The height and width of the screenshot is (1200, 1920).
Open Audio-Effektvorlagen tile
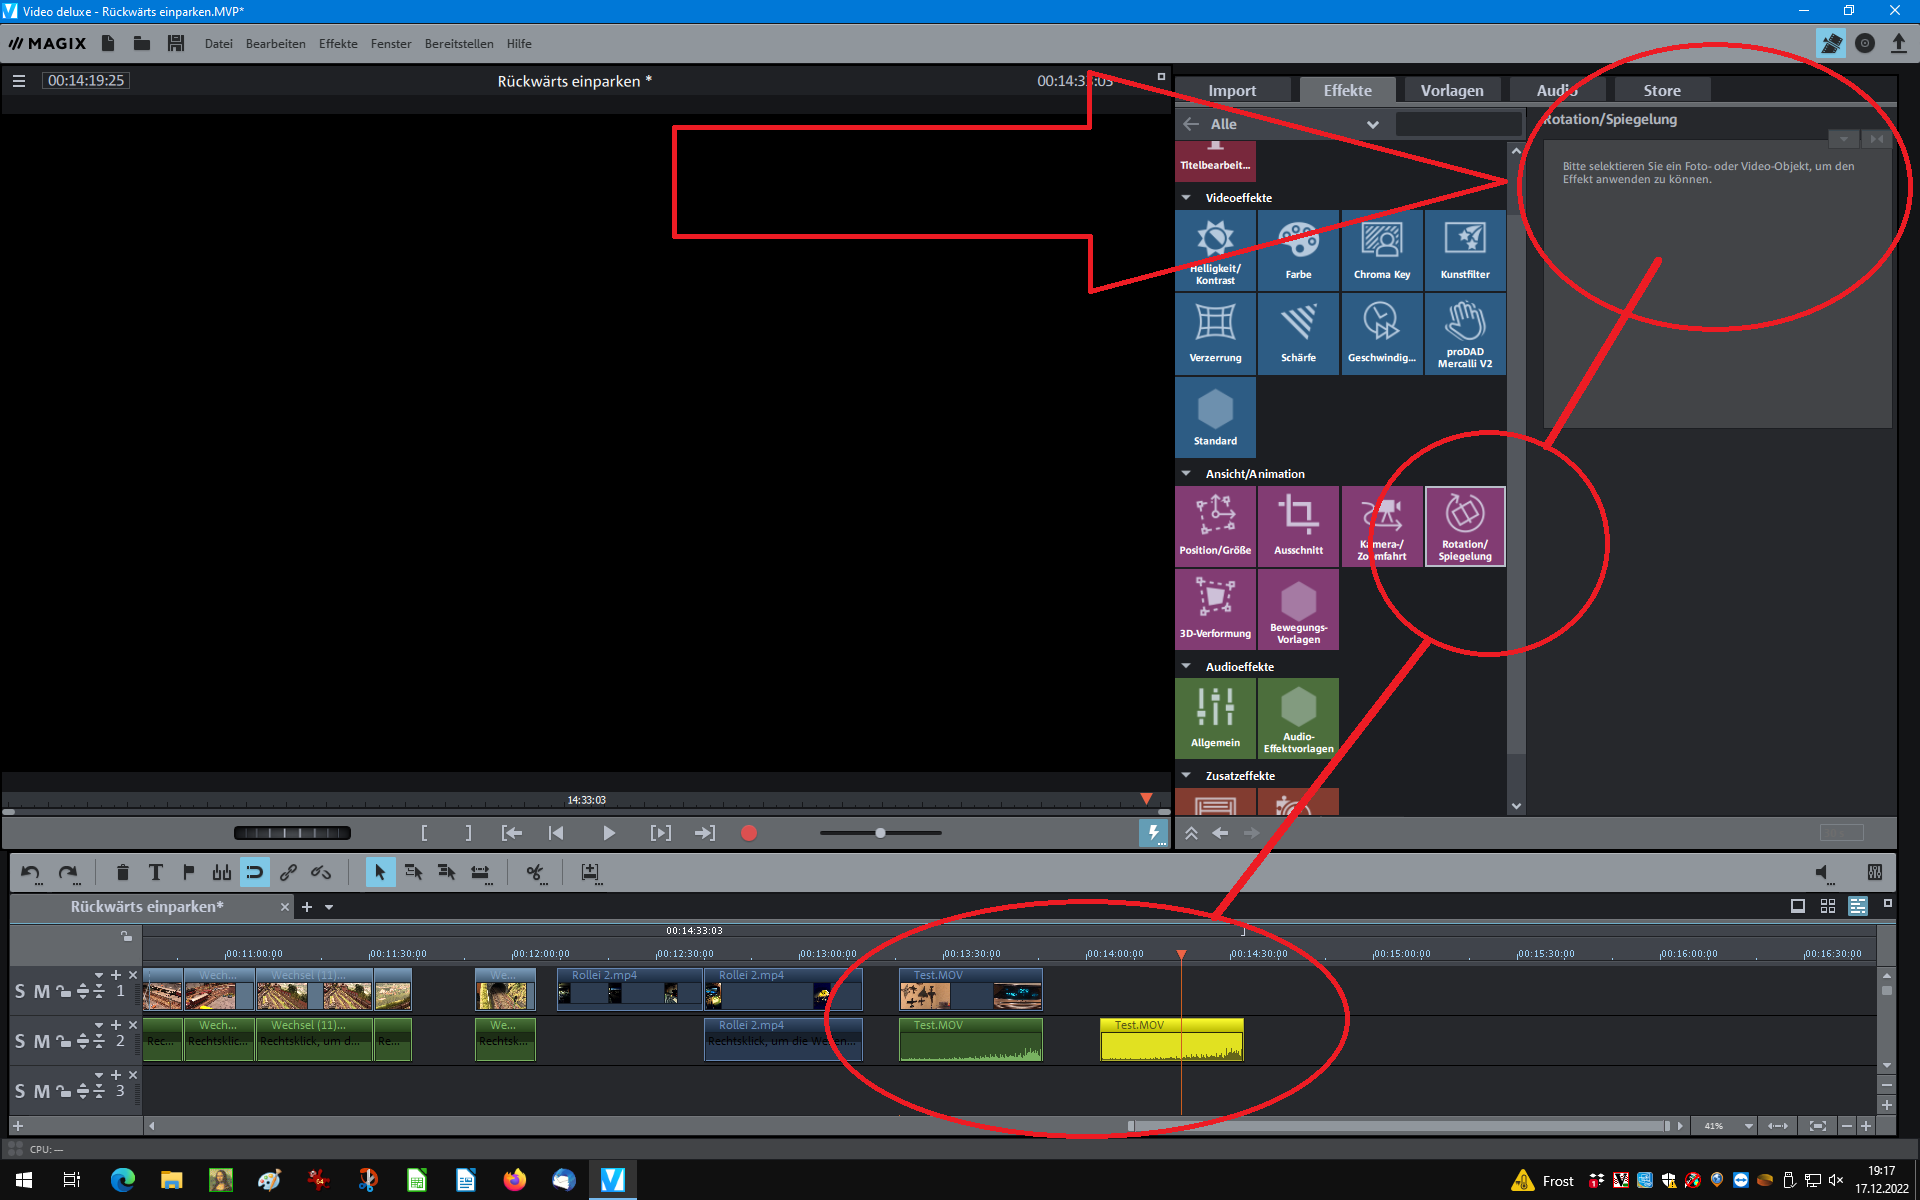click(1298, 719)
